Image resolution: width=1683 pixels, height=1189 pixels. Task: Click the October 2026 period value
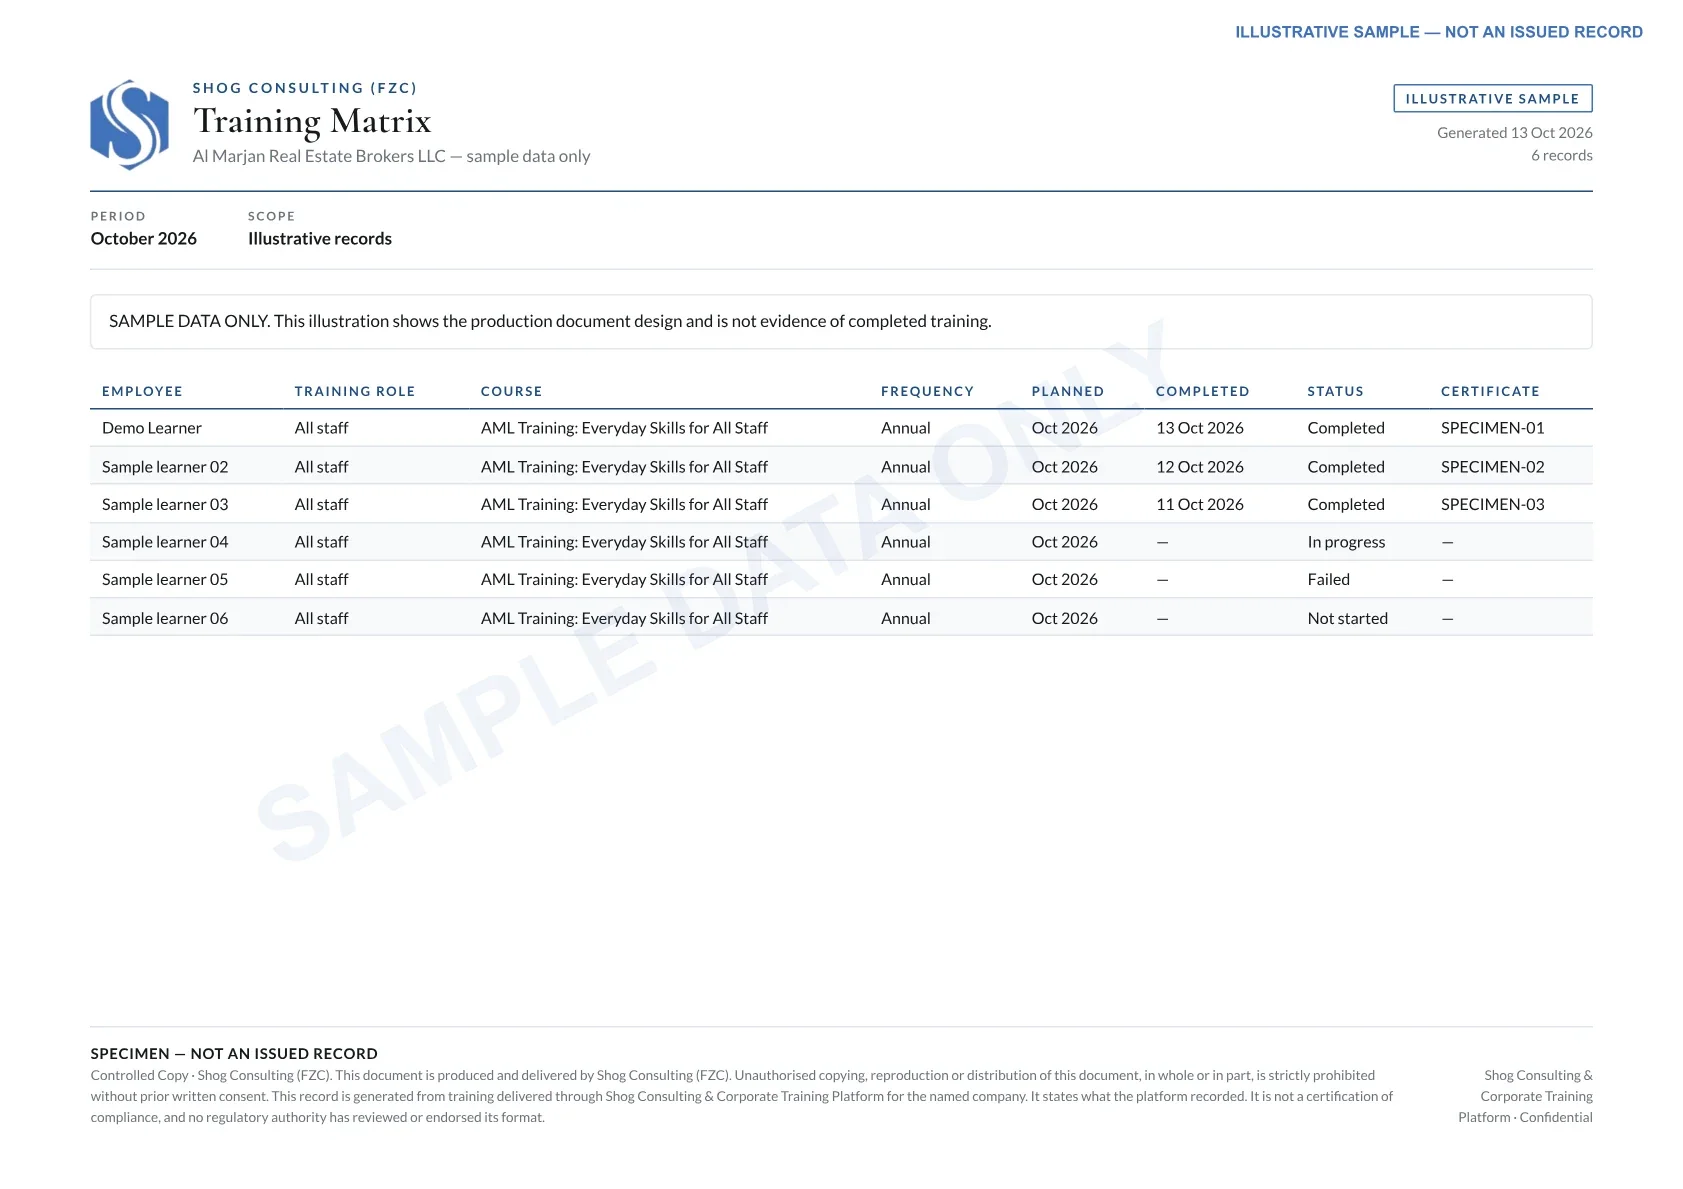[144, 239]
